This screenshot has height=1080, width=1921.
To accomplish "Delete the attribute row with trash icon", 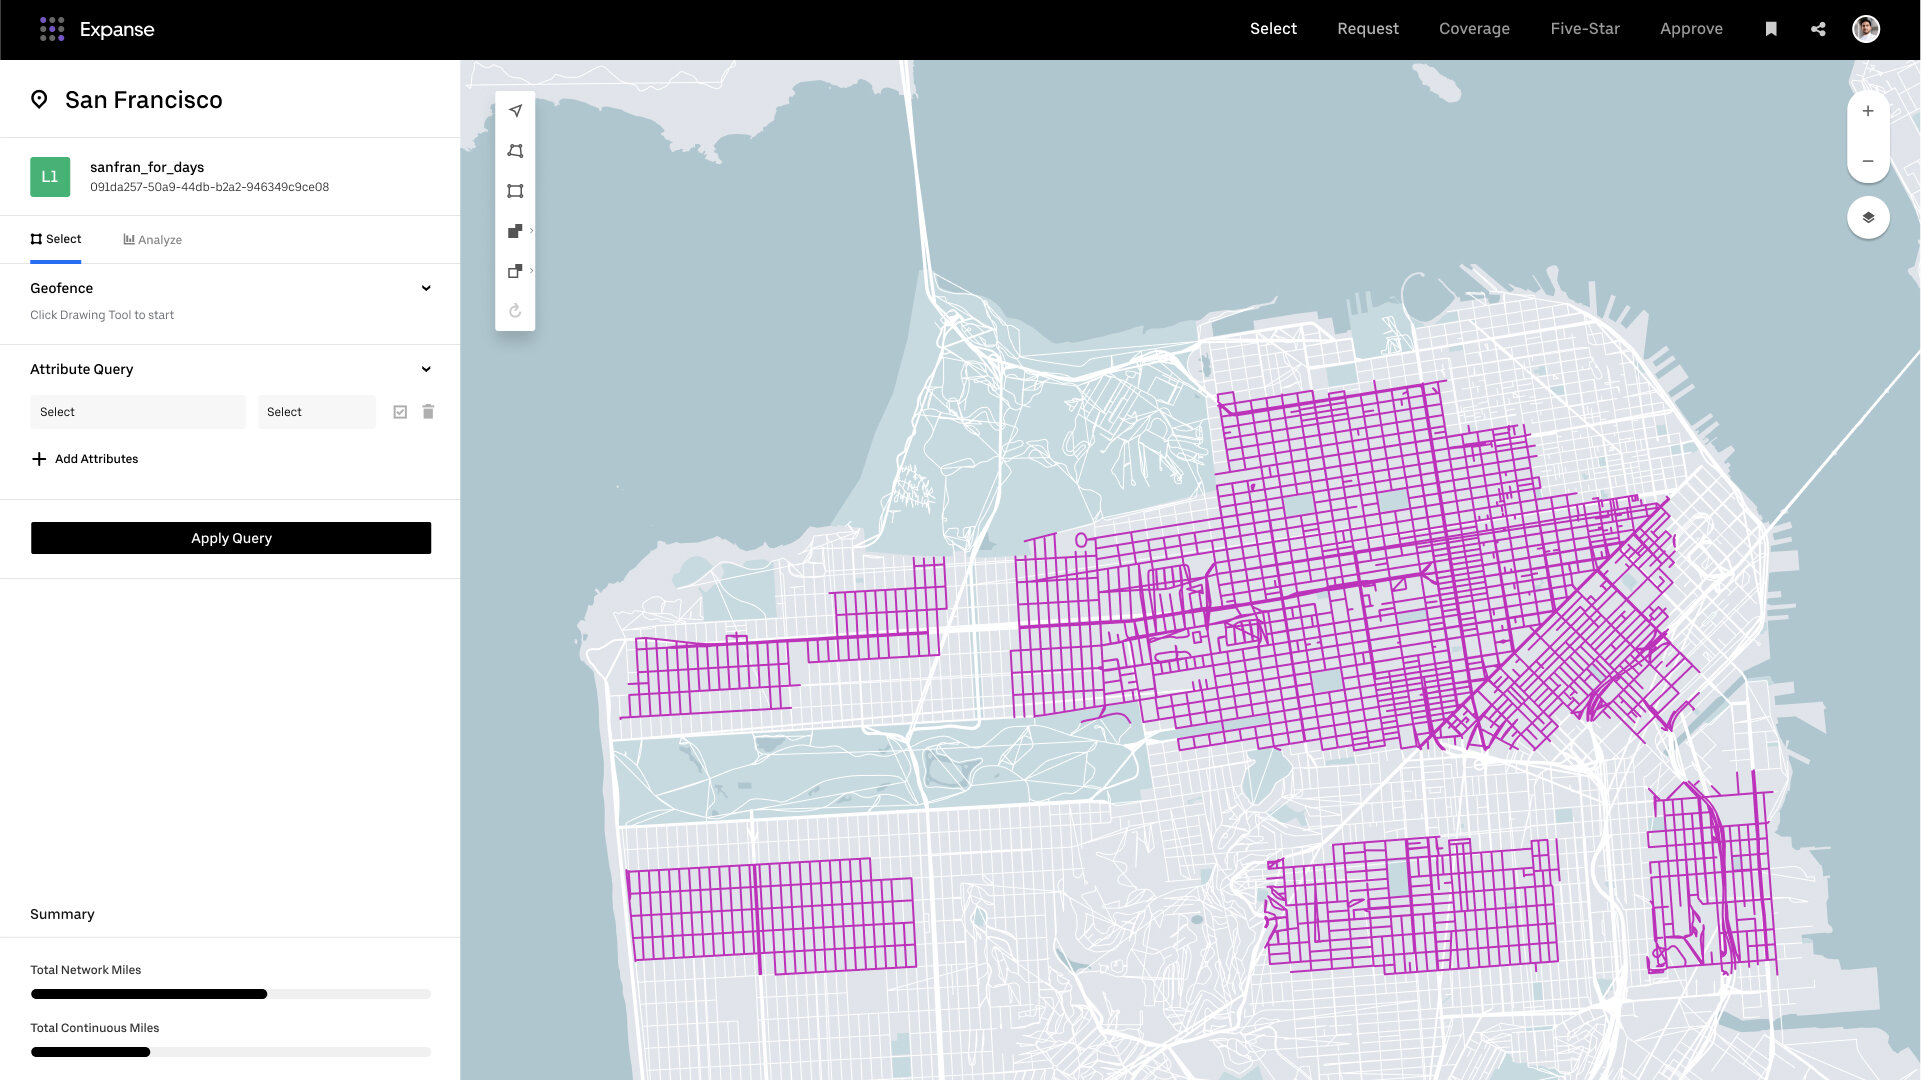I will [428, 412].
